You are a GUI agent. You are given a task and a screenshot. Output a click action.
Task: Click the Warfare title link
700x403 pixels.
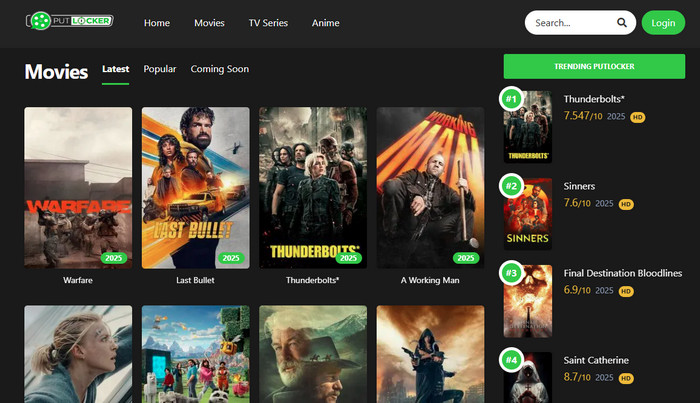tap(78, 280)
